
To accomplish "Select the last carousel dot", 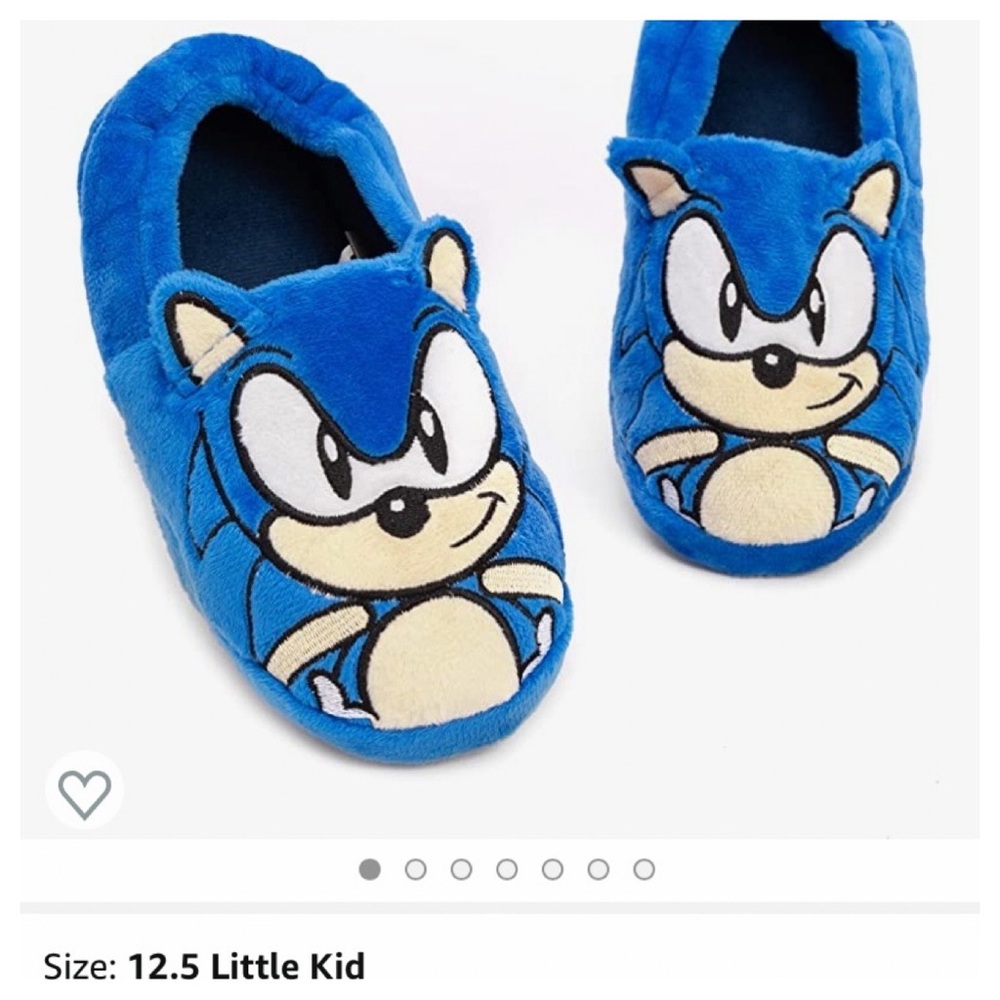I will point(643,870).
